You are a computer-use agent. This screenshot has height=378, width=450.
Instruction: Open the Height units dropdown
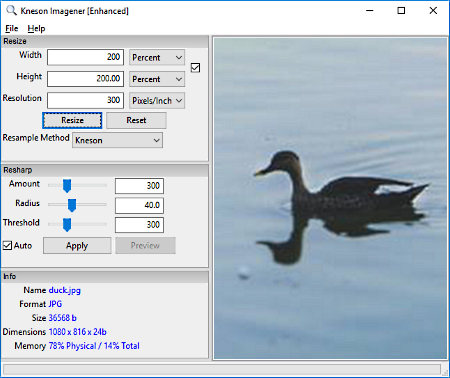[x=157, y=79]
